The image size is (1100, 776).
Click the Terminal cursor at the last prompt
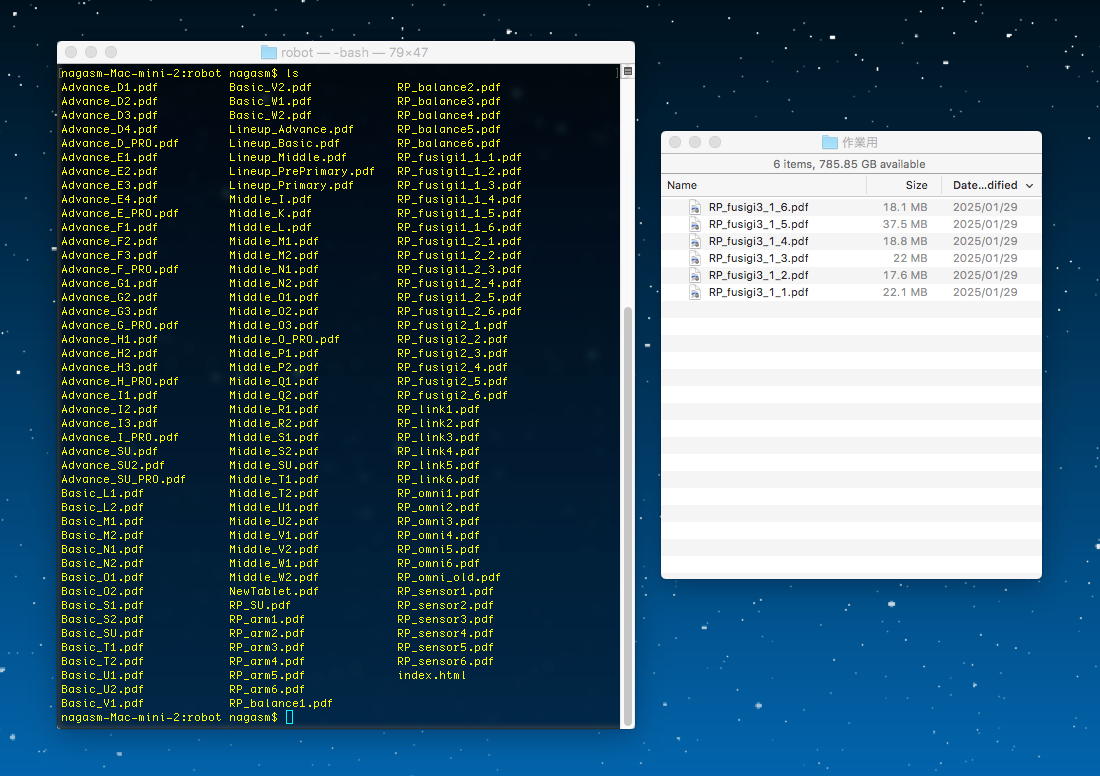point(289,717)
